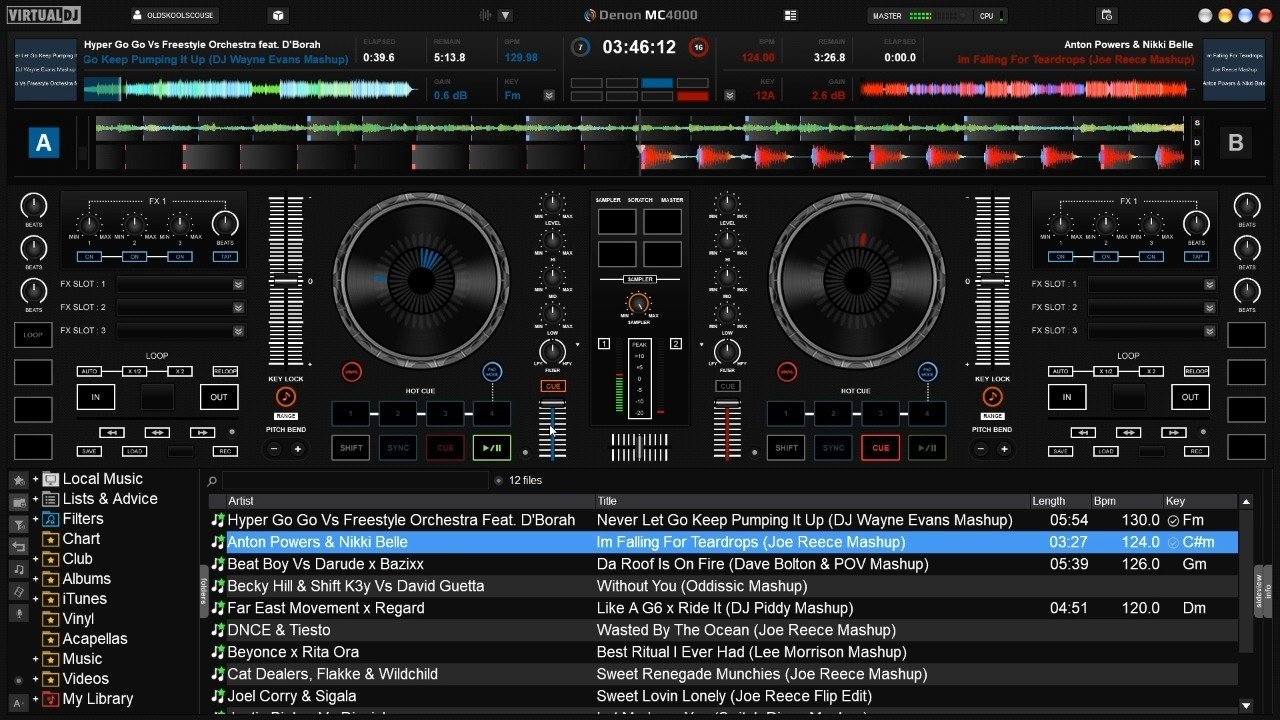Nudge deck A pitch bend minus
The height and width of the screenshot is (720, 1280).
point(275,449)
